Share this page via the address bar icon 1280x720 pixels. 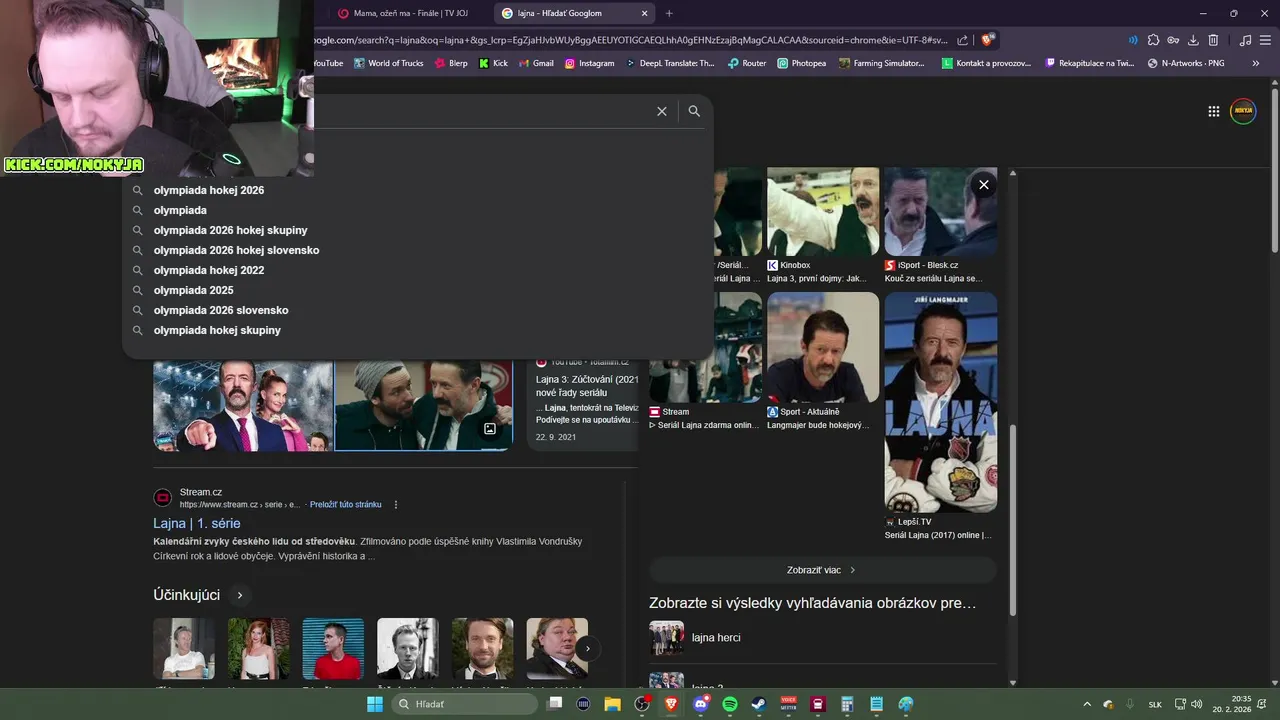point(962,40)
